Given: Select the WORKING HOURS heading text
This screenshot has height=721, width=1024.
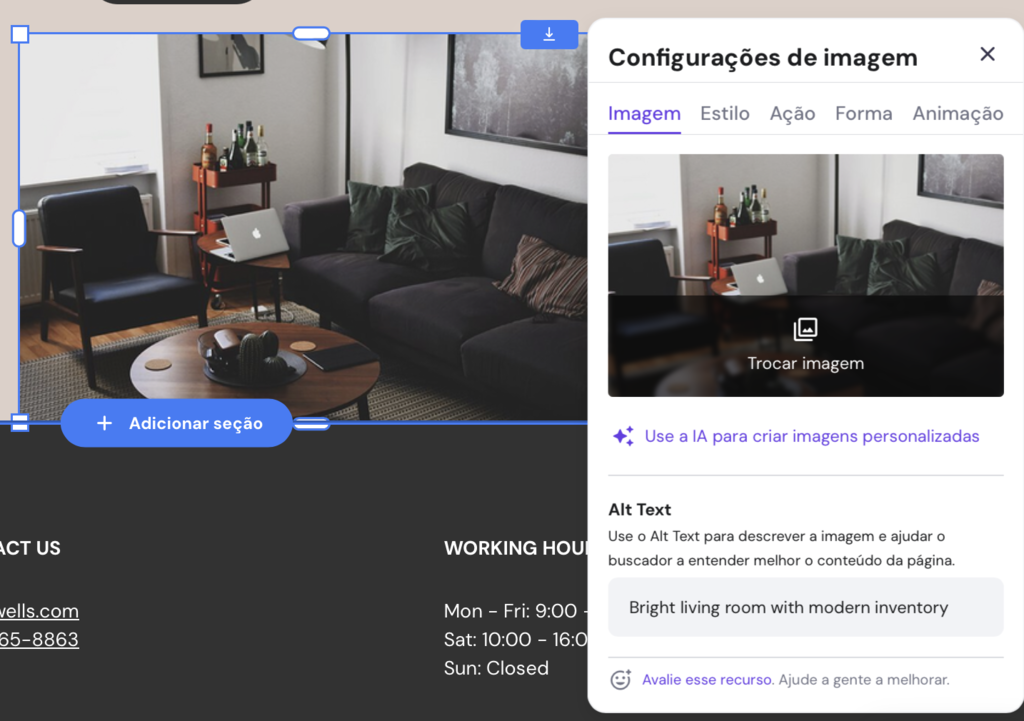Looking at the screenshot, I should pyautogui.click(x=515, y=548).
